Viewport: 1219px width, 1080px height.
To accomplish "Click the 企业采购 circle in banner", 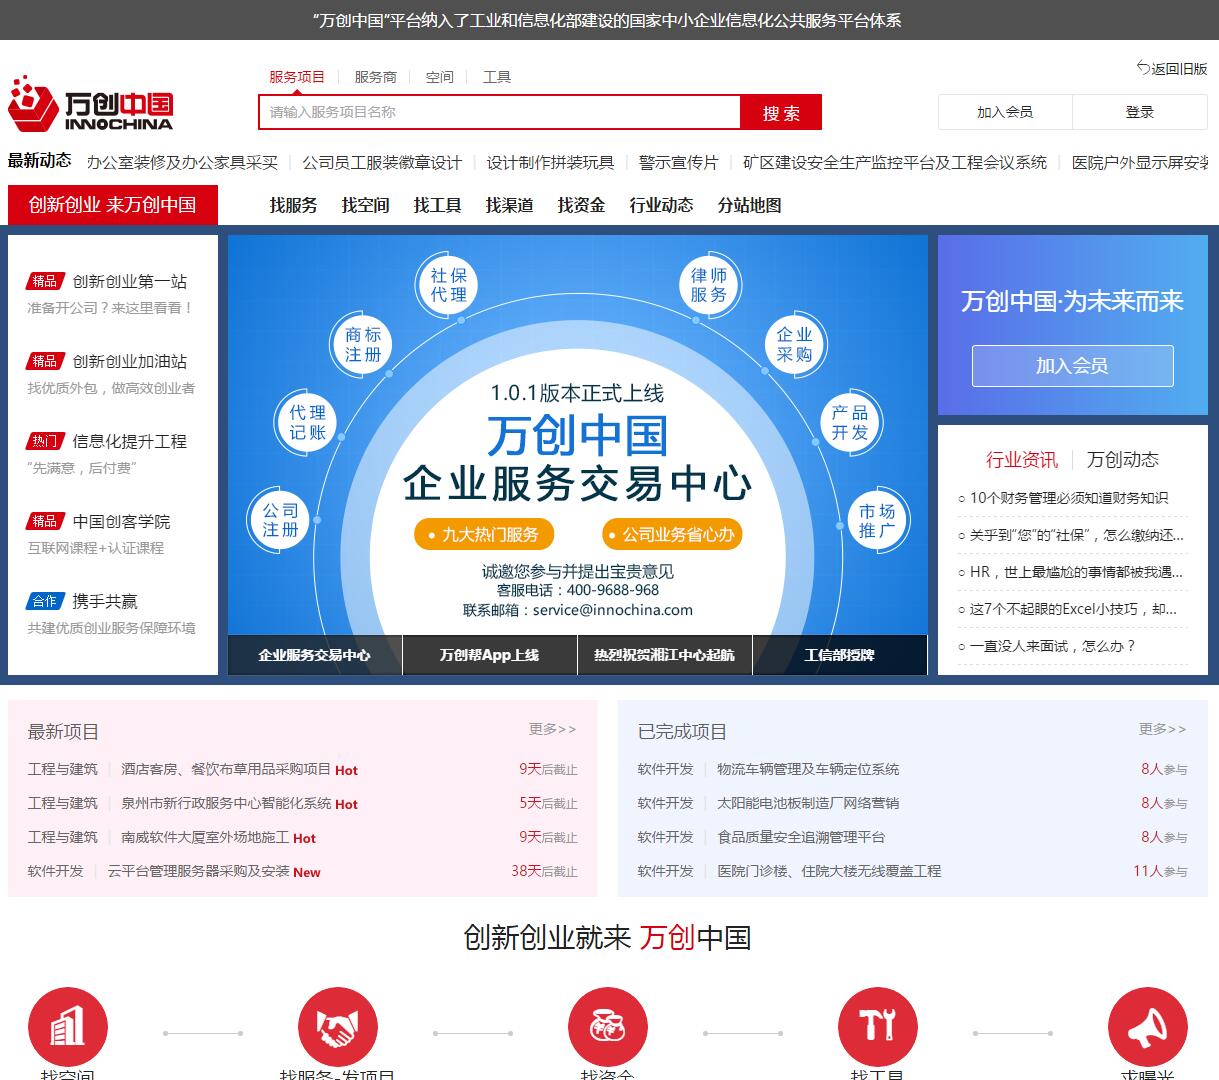I will pos(794,345).
